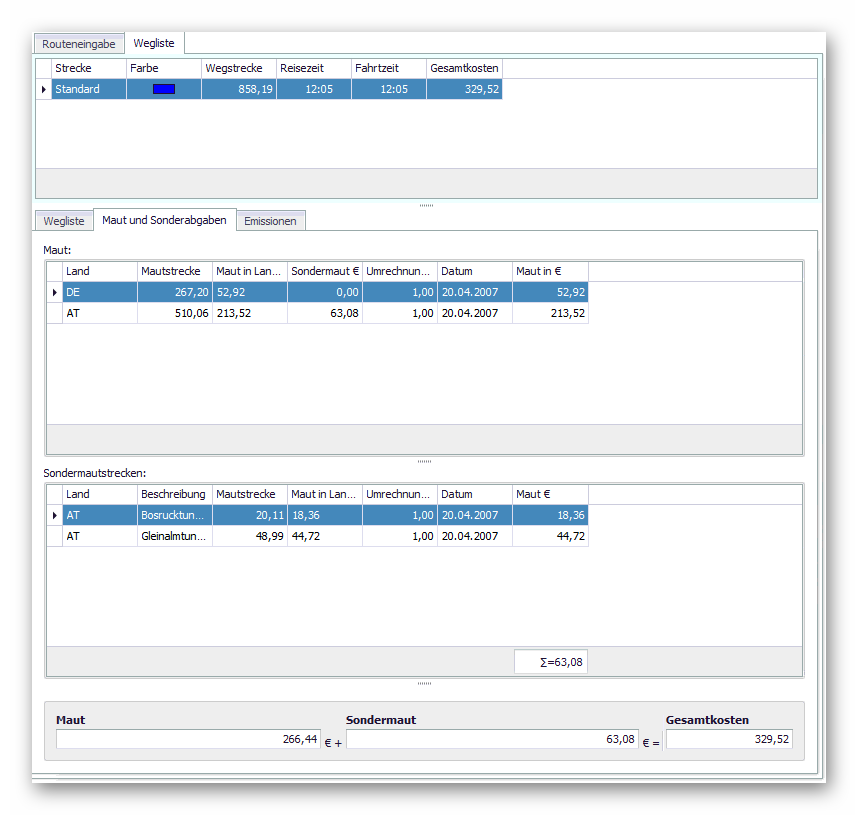Click the Mautstrecke header in Maut table
Image resolution: width=858 pixels, height=815 pixels.
[x=174, y=271]
